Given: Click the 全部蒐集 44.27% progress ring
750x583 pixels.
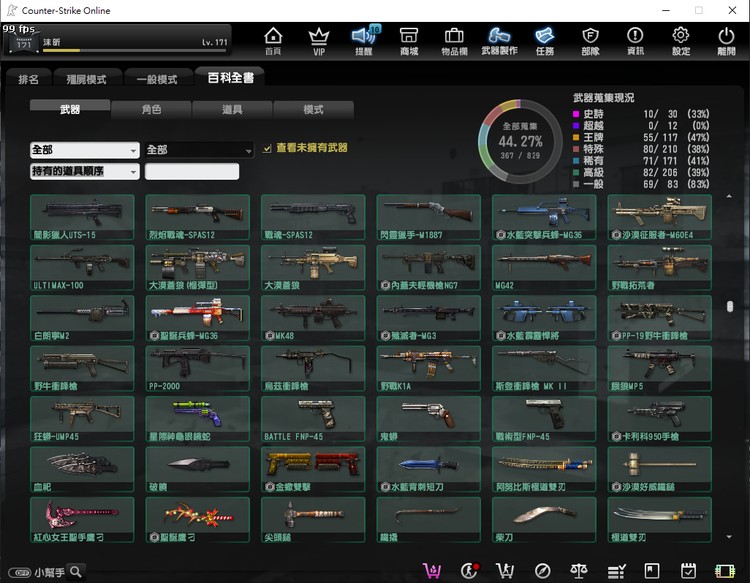Looking at the screenshot, I should 520,141.
